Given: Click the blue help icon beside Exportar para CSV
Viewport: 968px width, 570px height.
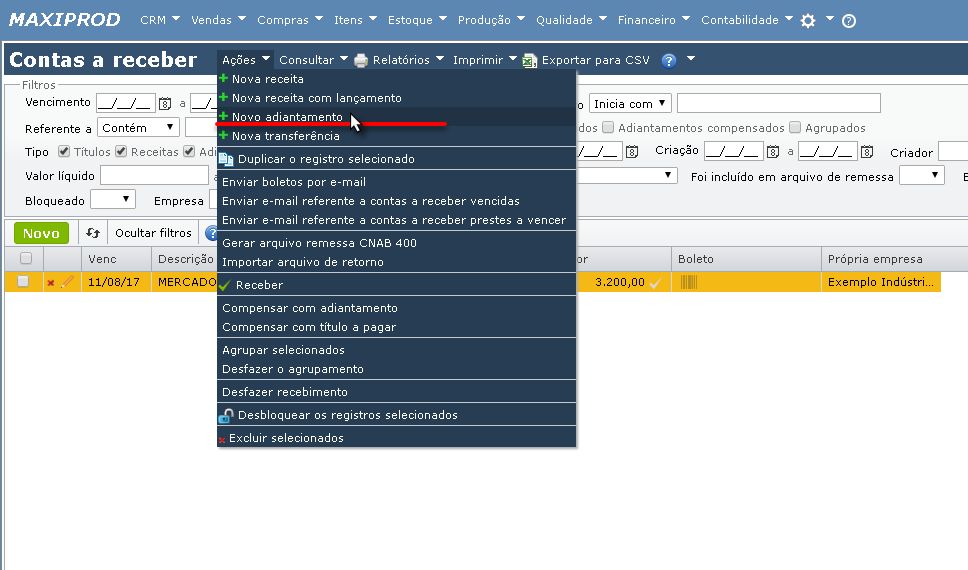Looking at the screenshot, I should click(669, 60).
